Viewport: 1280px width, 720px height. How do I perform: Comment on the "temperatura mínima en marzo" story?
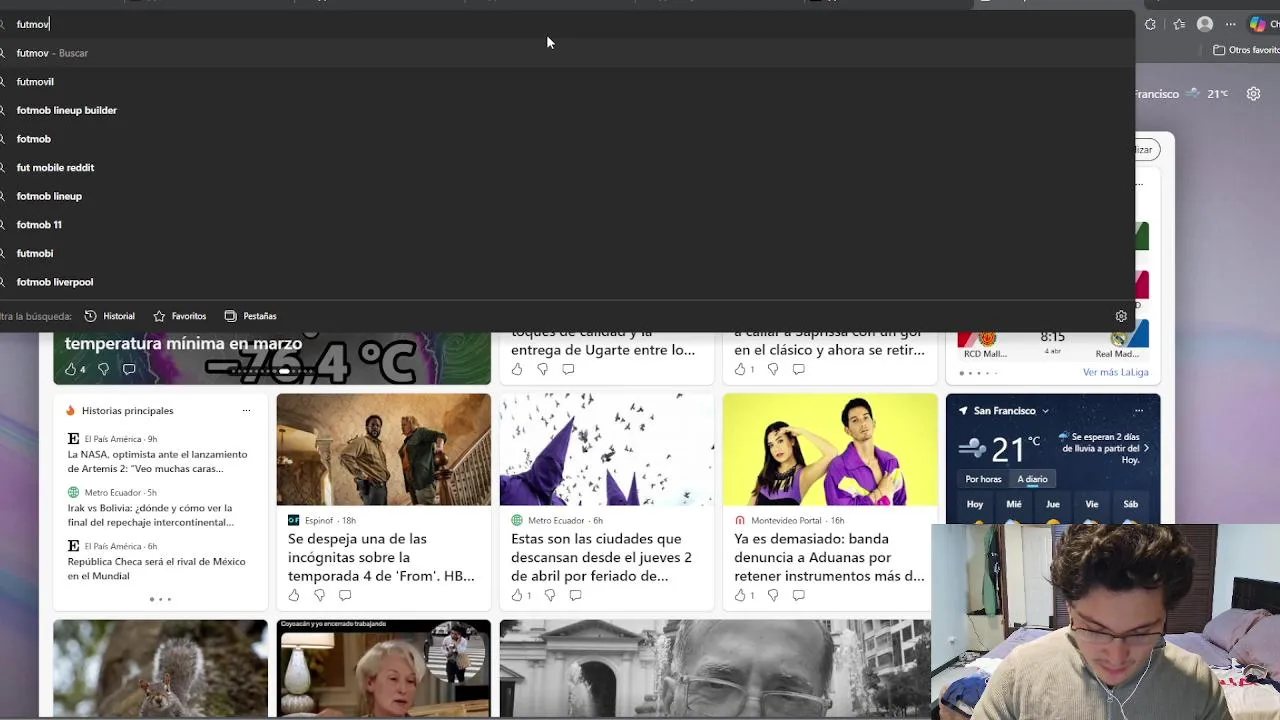pos(129,369)
